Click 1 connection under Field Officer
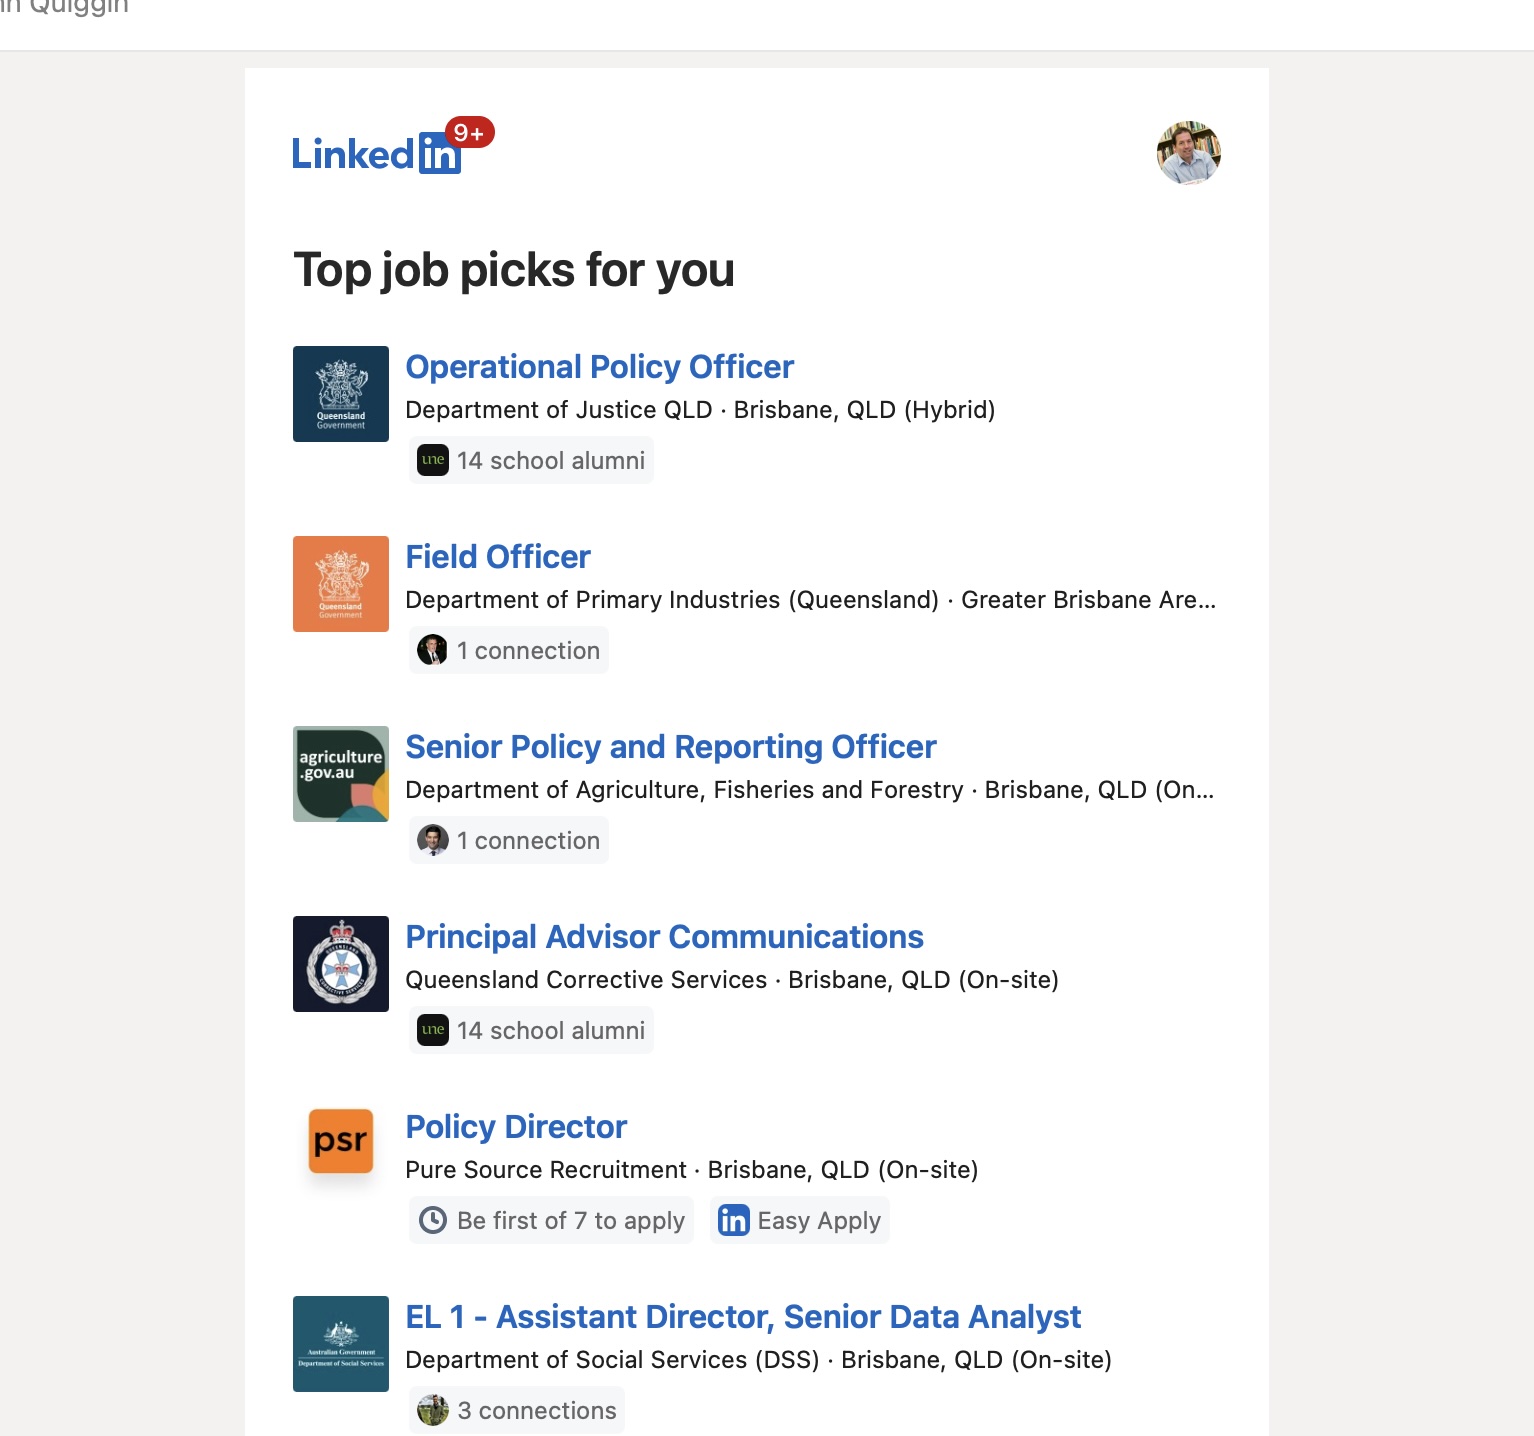The image size is (1534, 1436). (x=509, y=651)
